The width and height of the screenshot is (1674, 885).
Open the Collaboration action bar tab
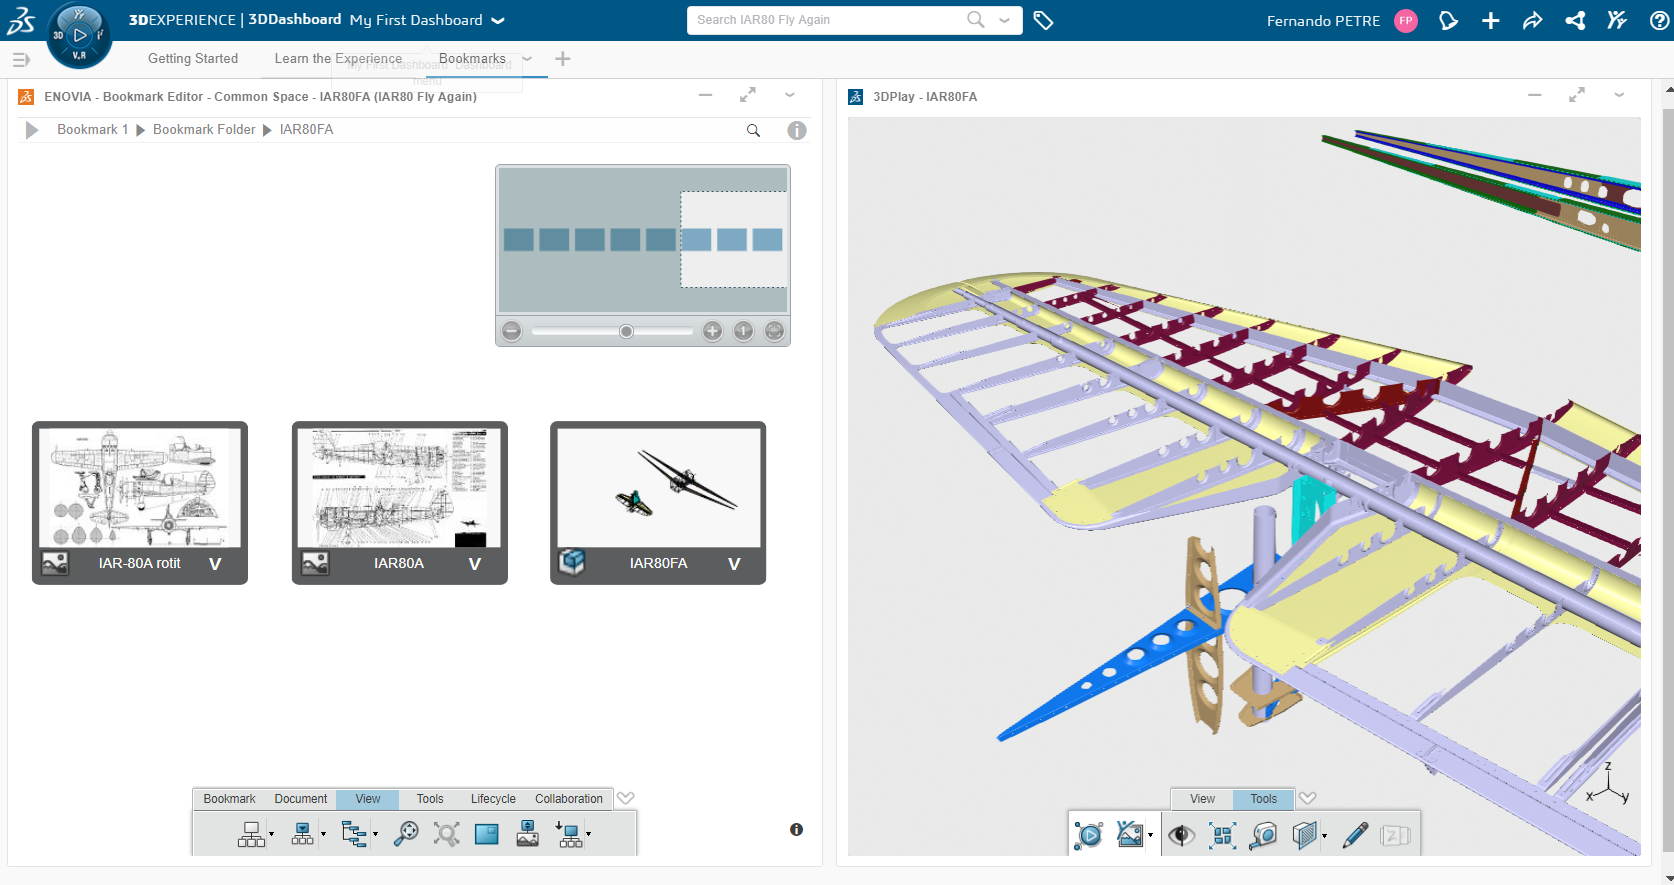coord(569,799)
